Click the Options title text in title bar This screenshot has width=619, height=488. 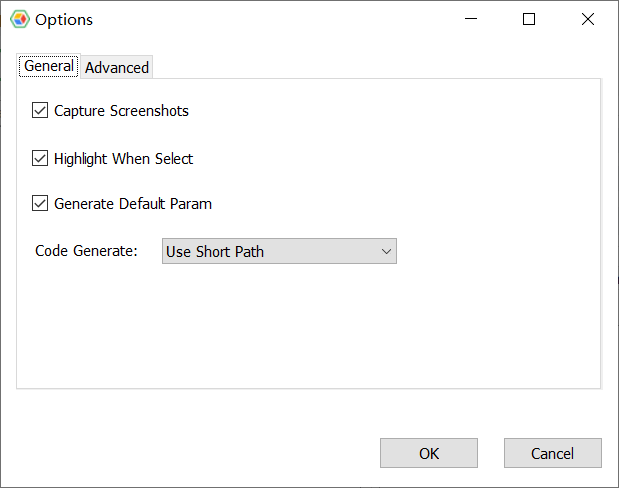[64, 20]
